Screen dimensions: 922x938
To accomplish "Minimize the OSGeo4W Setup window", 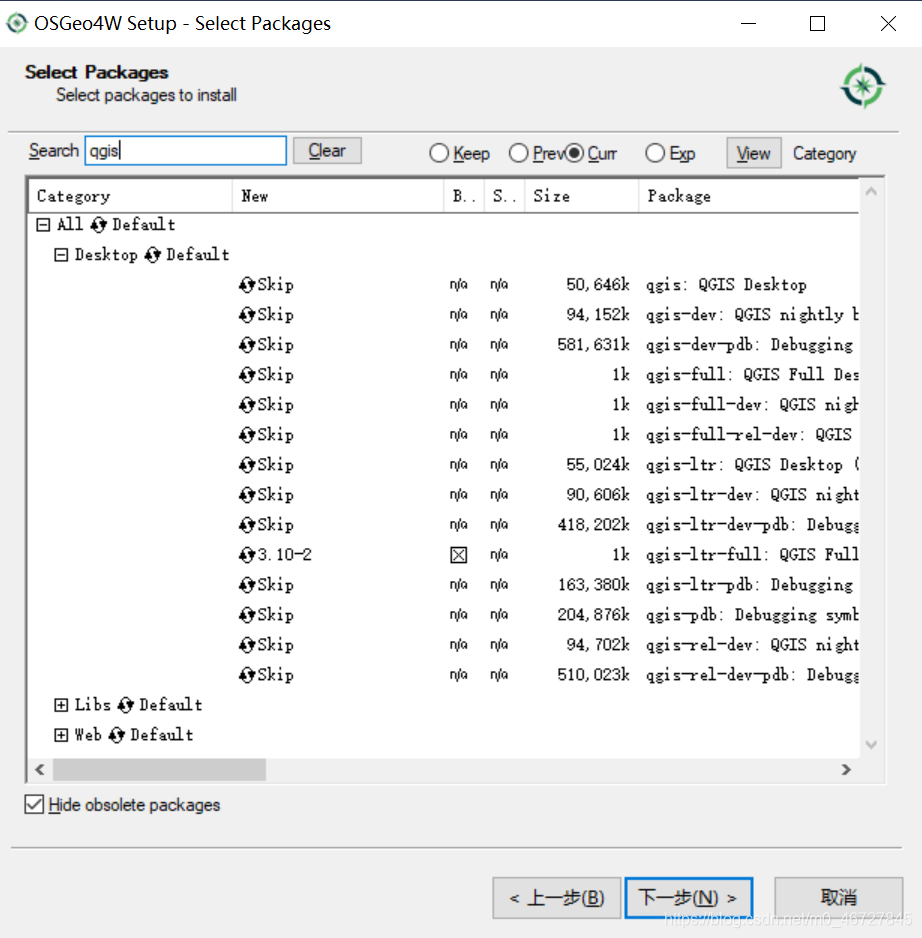I will pos(748,23).
